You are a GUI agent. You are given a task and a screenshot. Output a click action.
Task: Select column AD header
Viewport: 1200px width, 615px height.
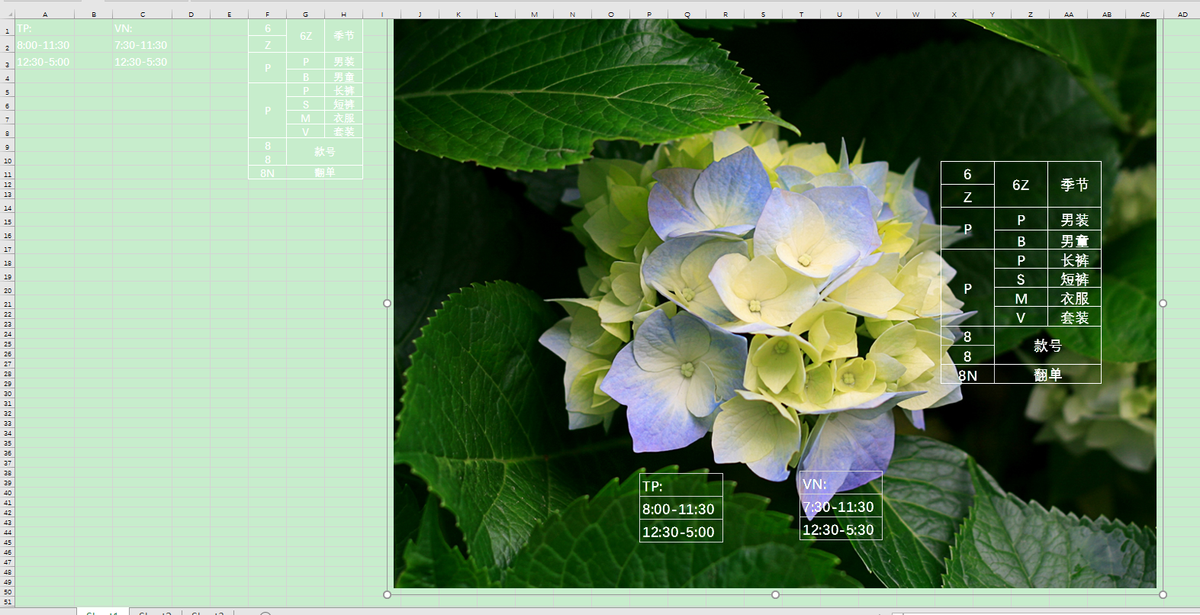coord(1182,14)
